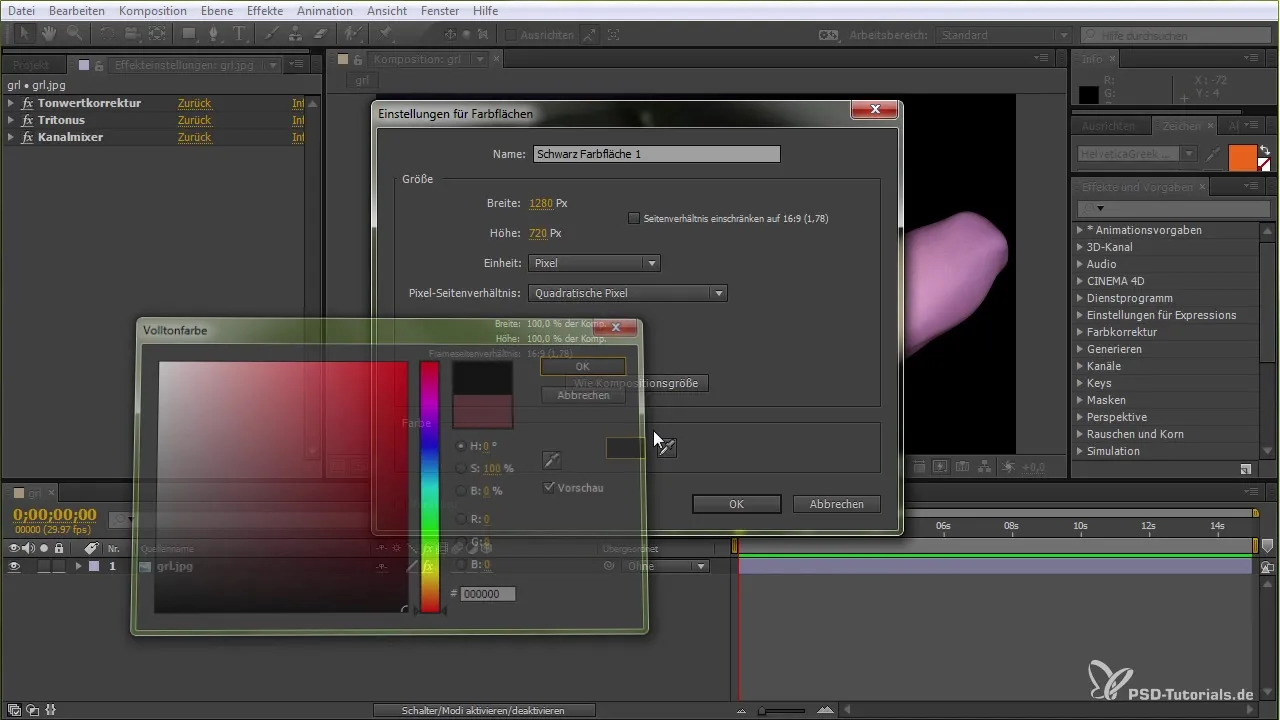Click the orange fill color swatch in Zeichen
The width and height of the screenshot is (1280, 720).
(1242, 157)
